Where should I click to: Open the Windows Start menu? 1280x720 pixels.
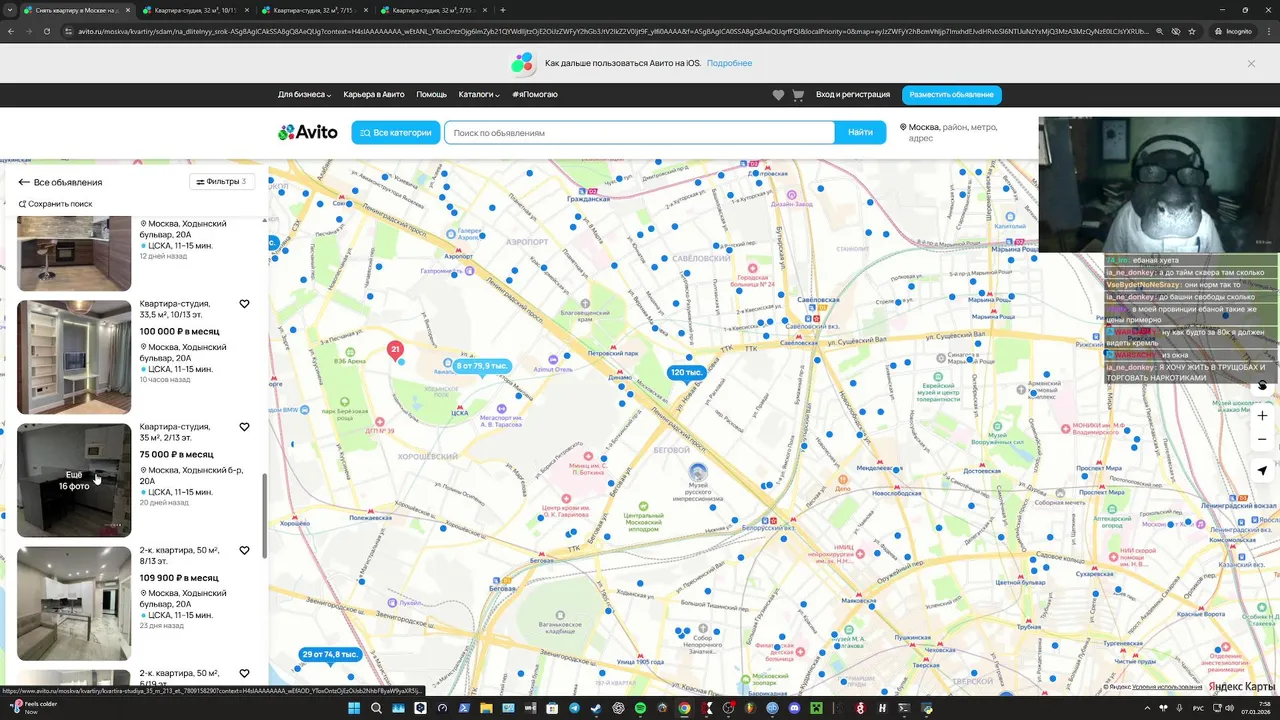point(354,708)
